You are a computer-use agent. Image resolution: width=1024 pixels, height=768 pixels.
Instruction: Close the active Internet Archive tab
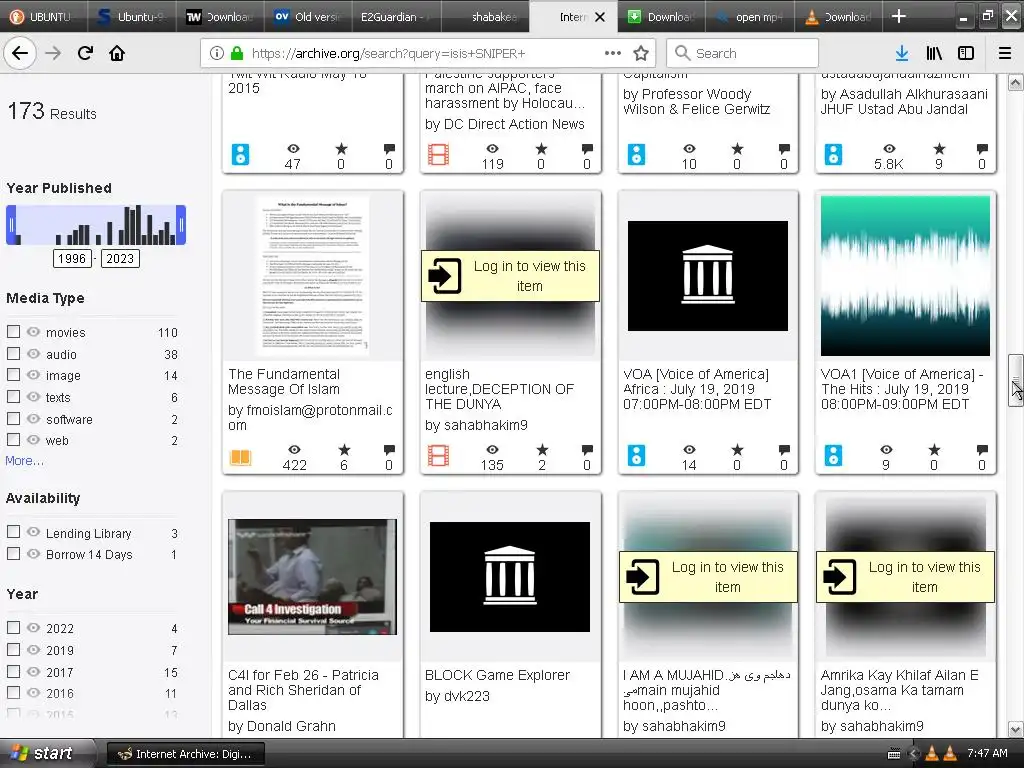point(600,17)
